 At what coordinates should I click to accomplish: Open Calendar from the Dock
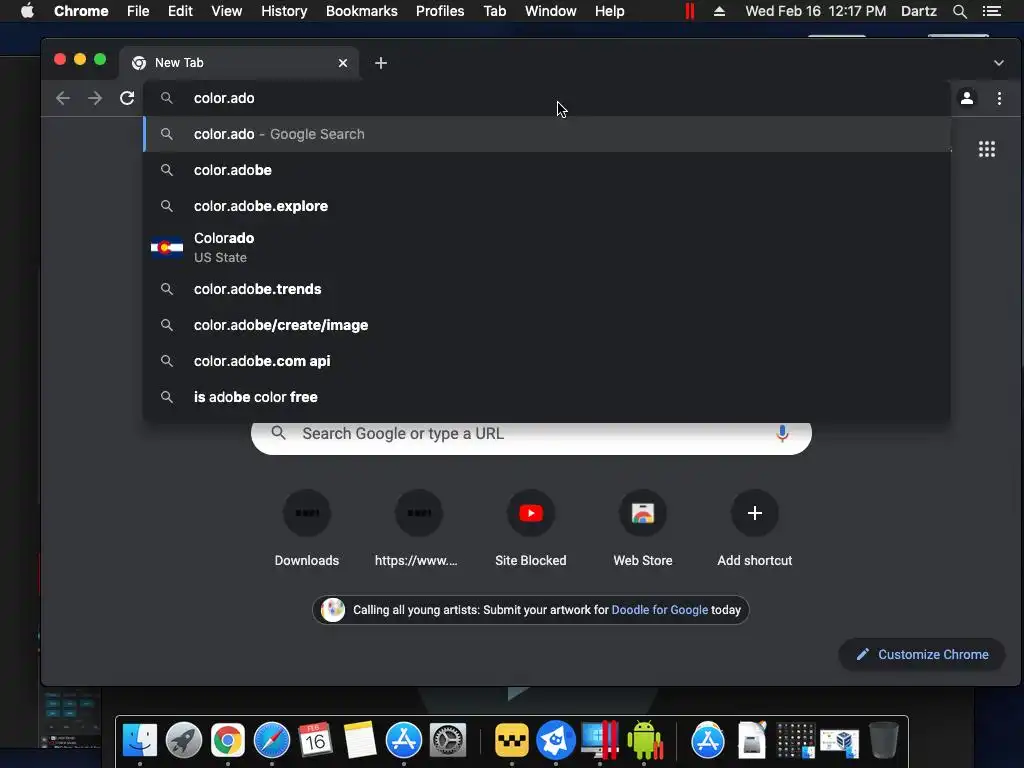click(315, 741)
